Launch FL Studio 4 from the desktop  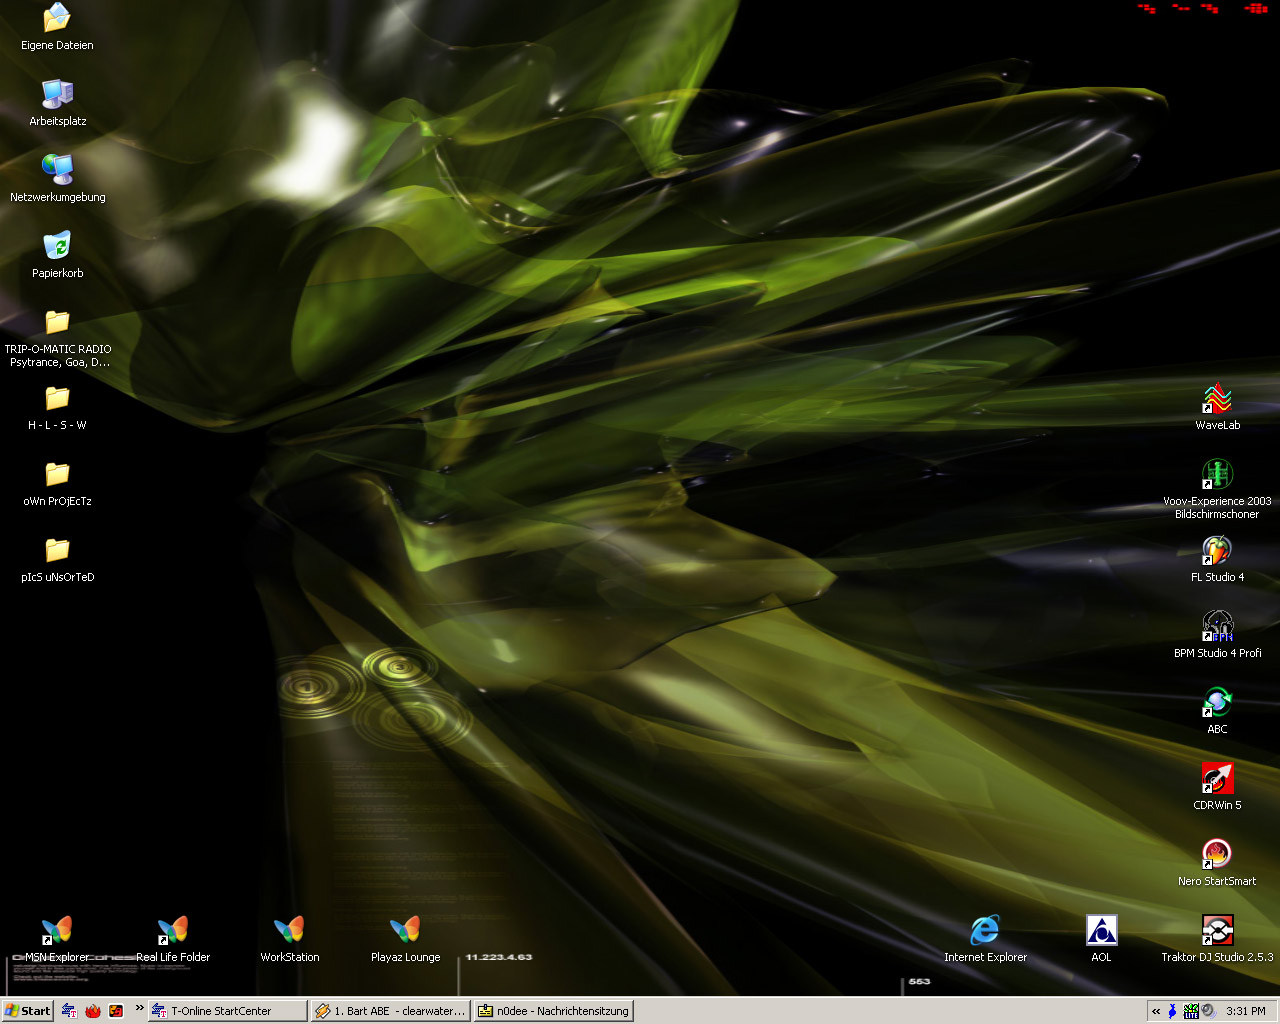1217,551
